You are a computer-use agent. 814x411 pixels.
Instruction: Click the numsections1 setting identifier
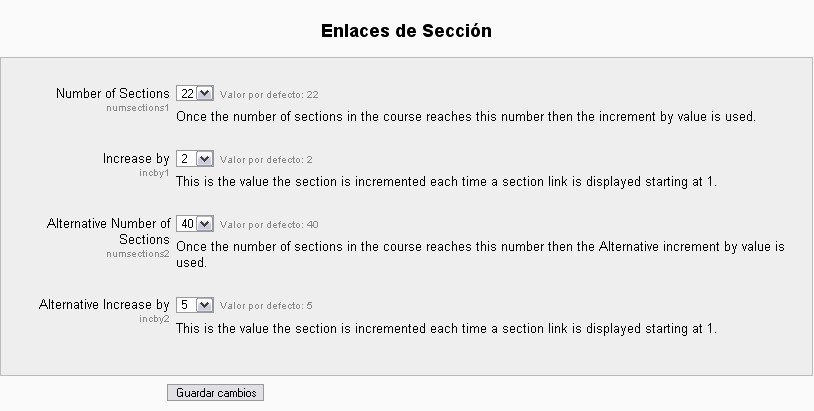coord(138,107)
